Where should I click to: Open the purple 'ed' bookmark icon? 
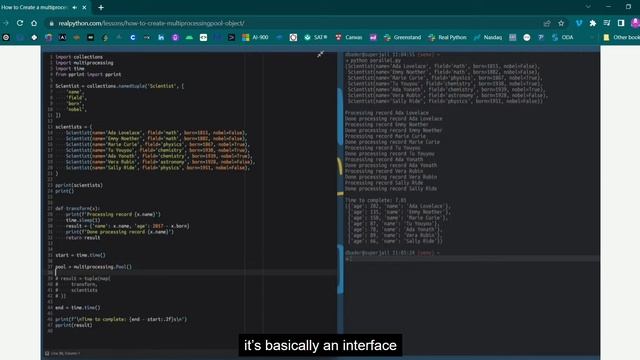tap(373, 37)
